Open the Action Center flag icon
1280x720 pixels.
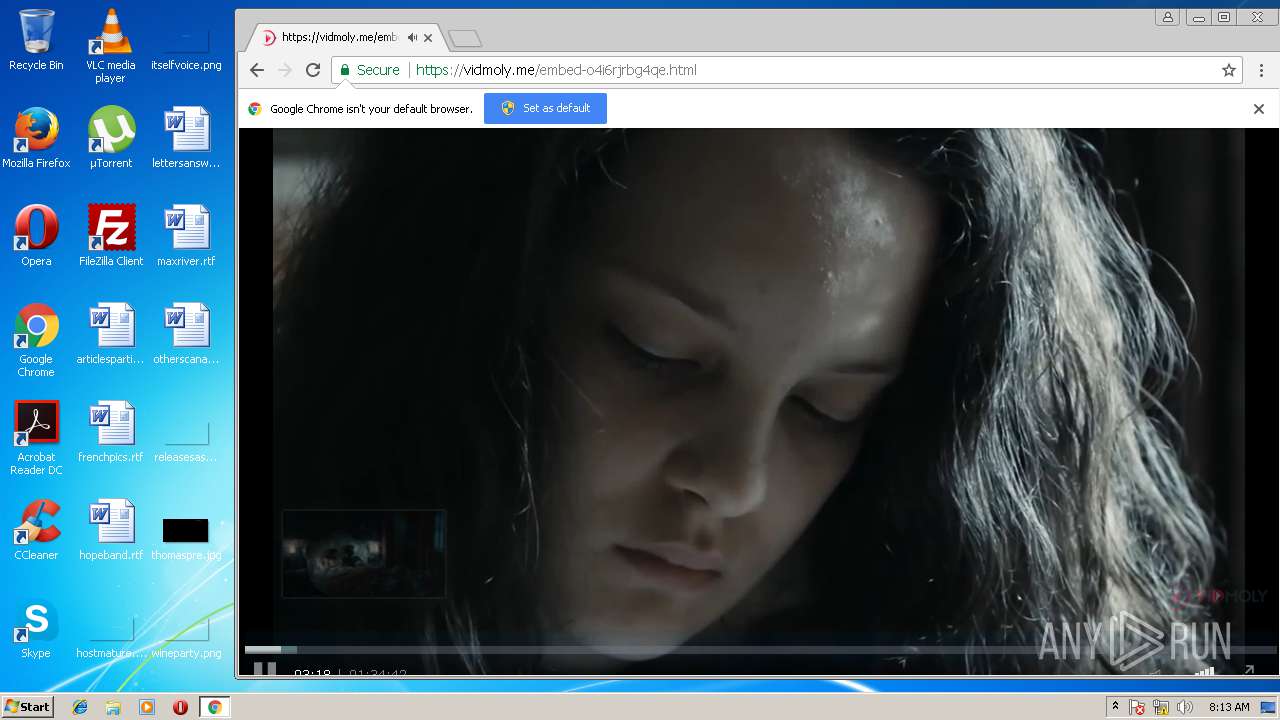(x=1137, y=707)
